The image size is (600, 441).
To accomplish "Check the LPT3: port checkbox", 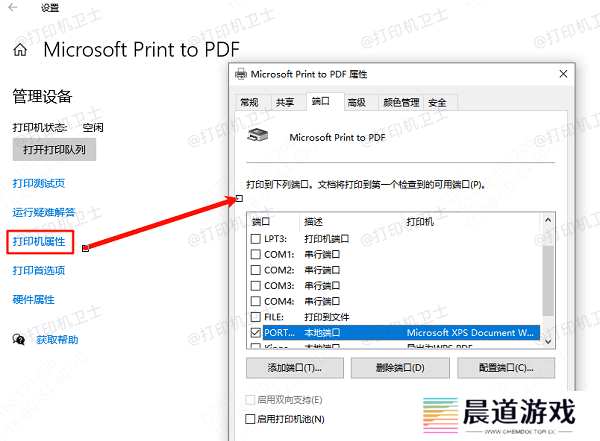I will click(x=255, y=239).
